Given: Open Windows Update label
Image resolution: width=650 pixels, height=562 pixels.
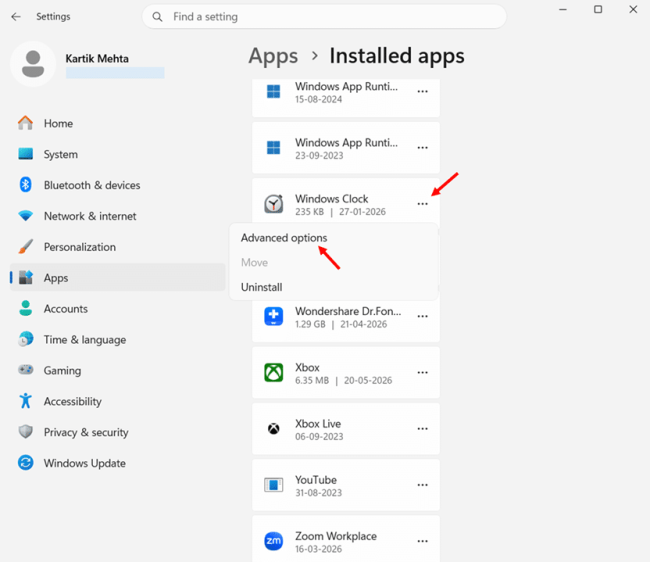Looking at the screenshot, I should pyautogui.click(x=85, y=463).
